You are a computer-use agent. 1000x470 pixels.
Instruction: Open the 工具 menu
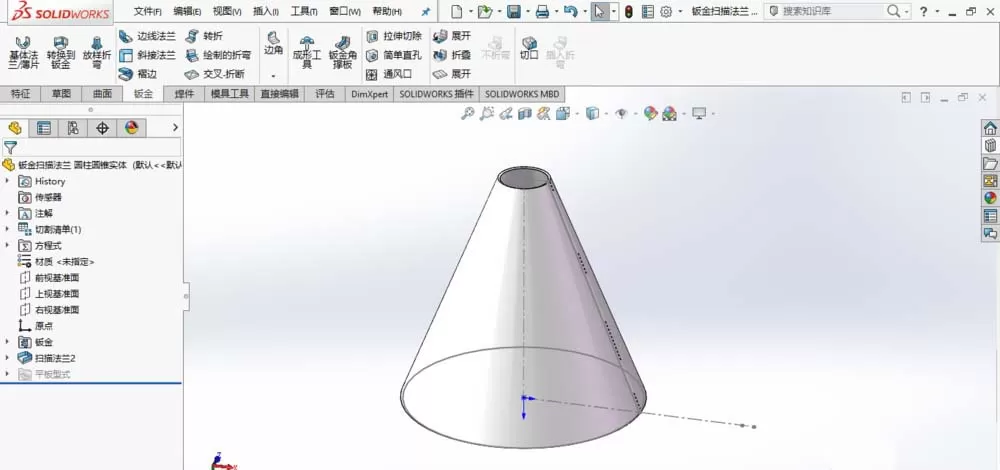[x=304, y=11]
